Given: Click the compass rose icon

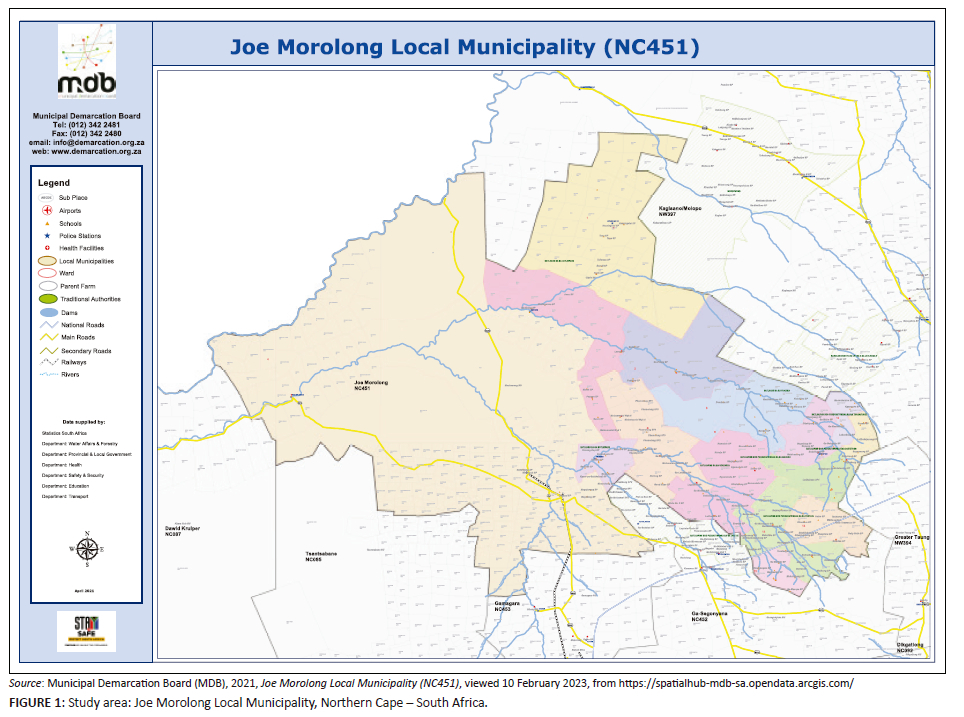Looking at the screenshot, I should tap(87, 548).
